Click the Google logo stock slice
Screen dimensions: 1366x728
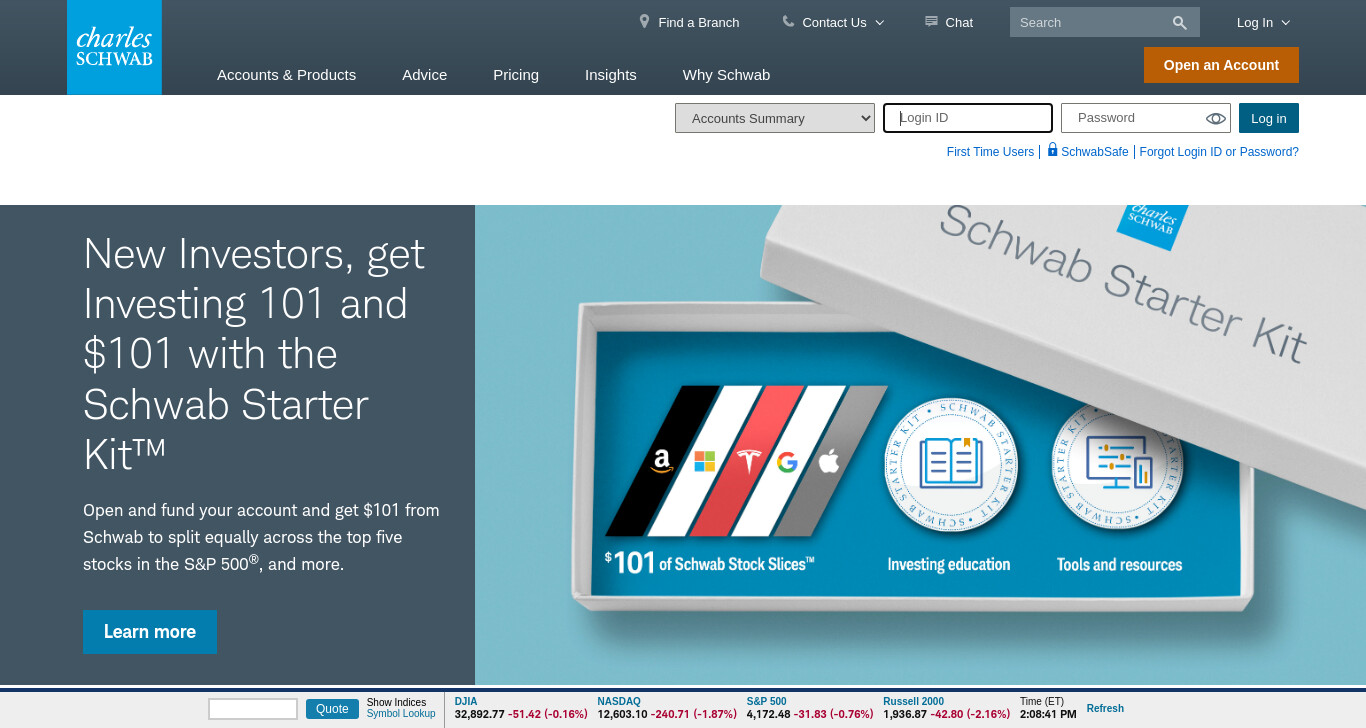tap(787, 461)
